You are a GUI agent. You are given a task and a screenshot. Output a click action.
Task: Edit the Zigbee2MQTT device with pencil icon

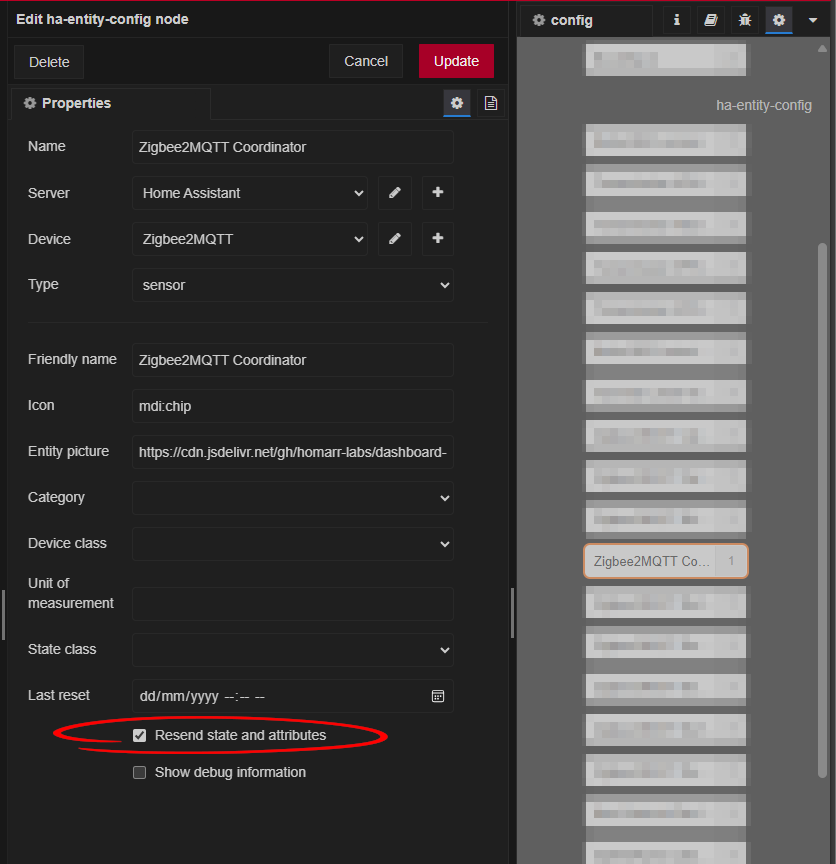395,239
